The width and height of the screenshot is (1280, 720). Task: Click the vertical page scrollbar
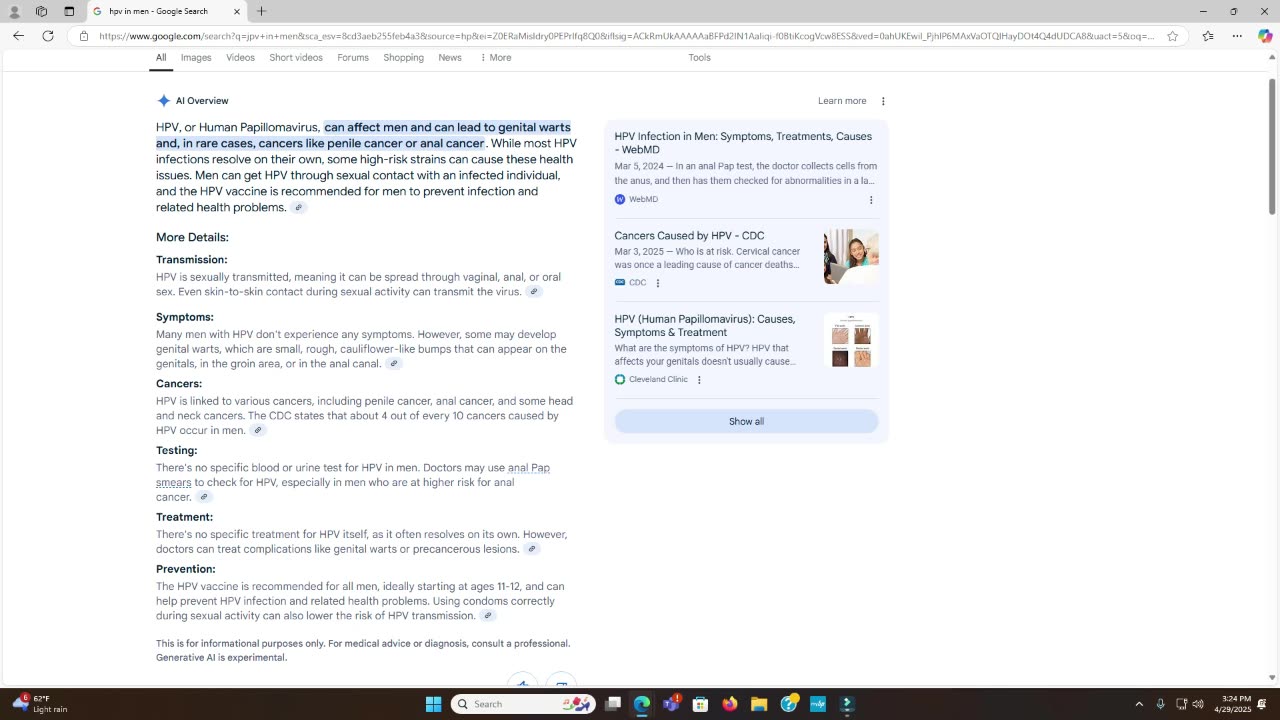[1272, 146]
